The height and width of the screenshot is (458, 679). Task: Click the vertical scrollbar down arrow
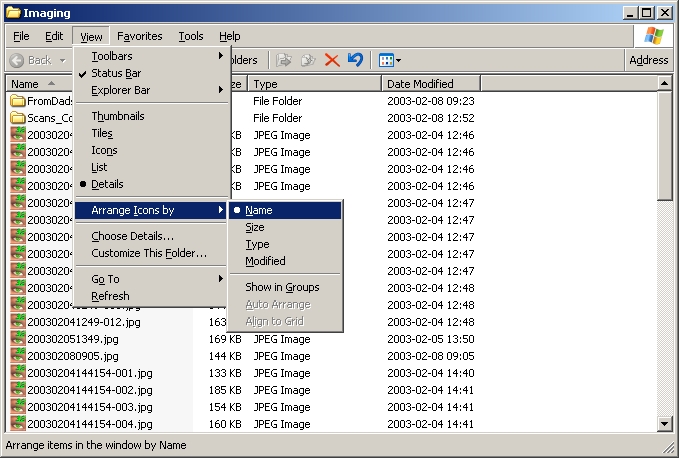[x=665, y=425]
